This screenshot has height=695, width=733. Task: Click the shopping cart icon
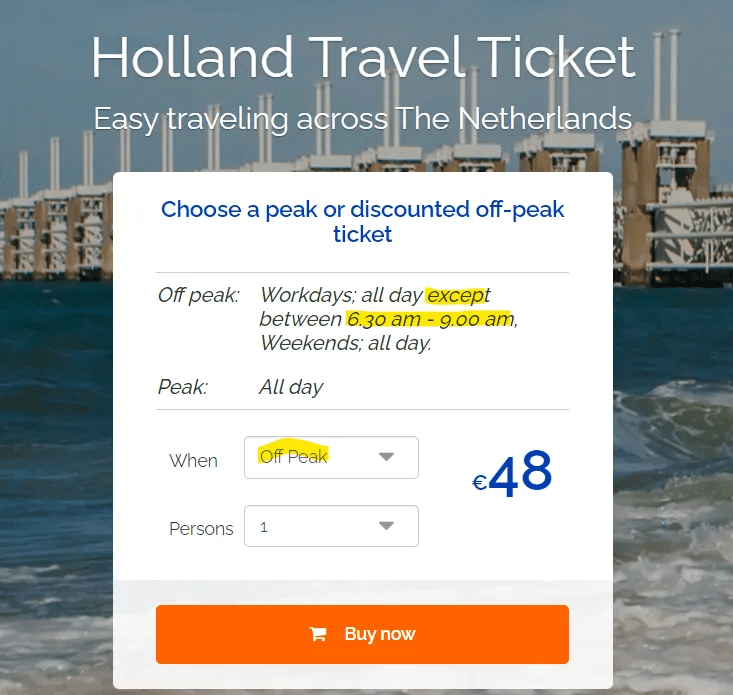coord(318,634)
